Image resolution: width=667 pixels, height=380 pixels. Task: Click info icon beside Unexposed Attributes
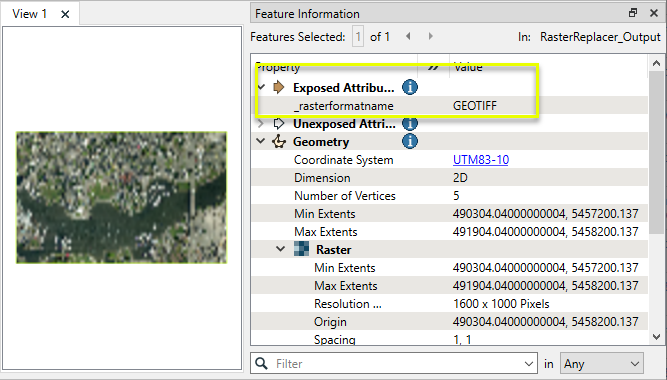[x=410, y=124]
